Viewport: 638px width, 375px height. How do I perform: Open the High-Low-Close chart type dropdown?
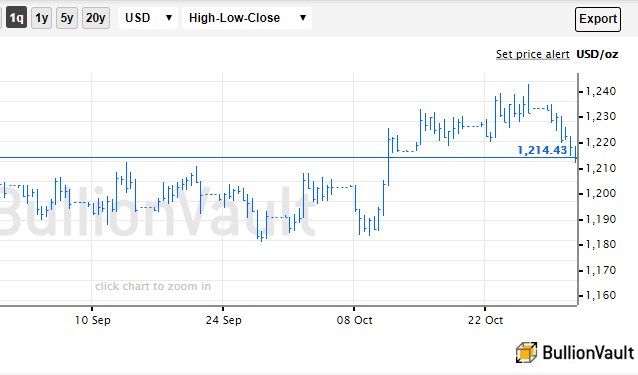[247, 18]
